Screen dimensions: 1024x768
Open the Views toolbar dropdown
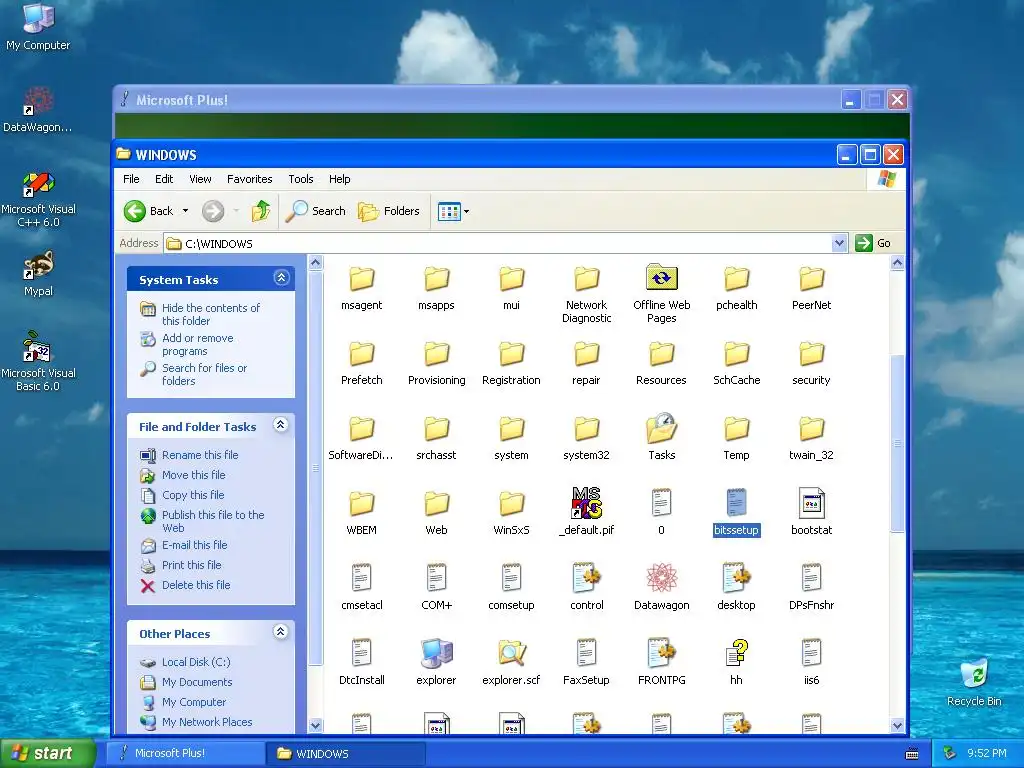pos(453,211)
